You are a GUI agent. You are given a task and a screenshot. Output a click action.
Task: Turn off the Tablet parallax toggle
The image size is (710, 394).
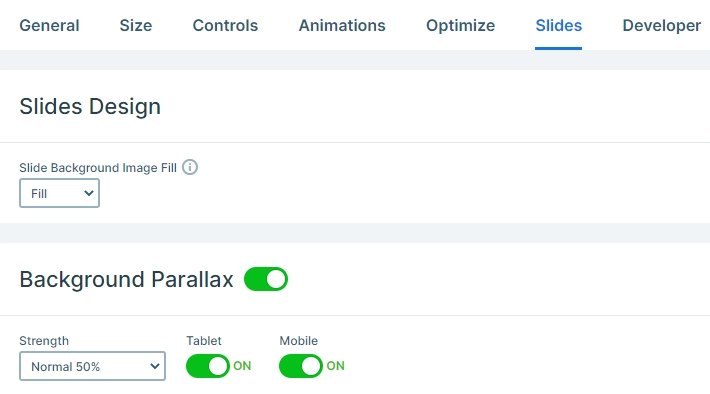[208, 366]
